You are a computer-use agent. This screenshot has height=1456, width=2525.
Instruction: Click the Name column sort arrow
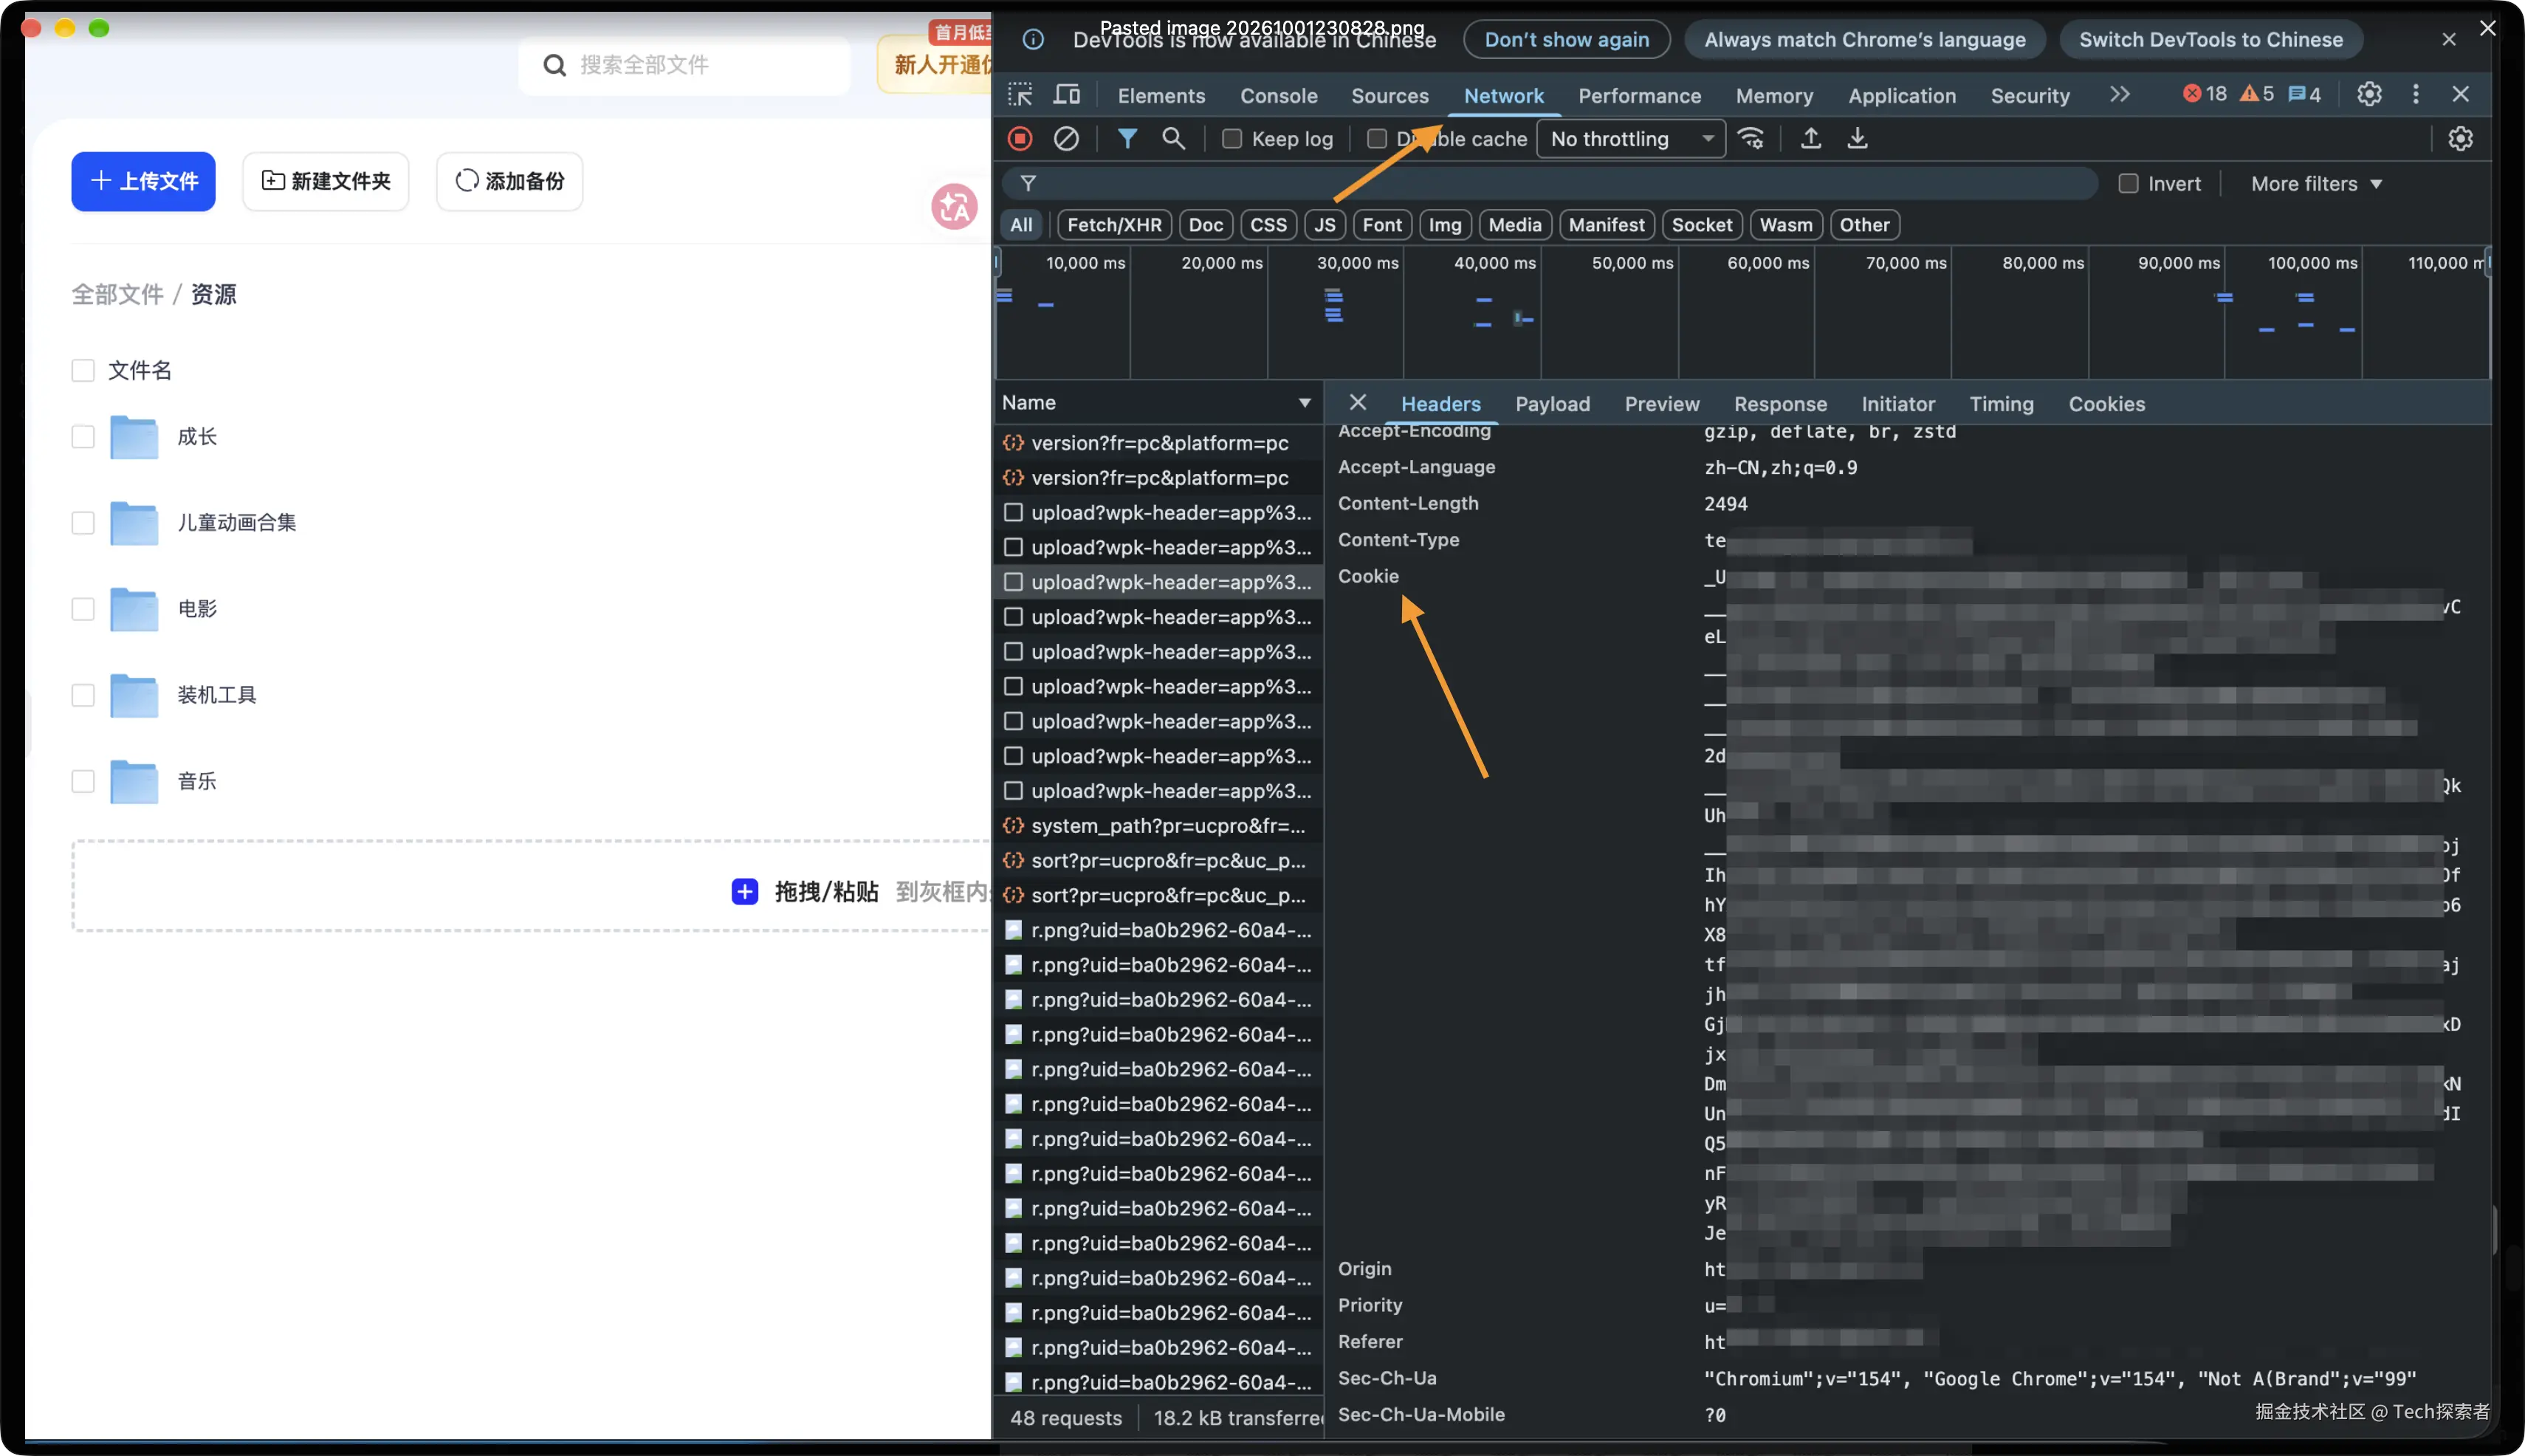click(x=1304, y=403)
